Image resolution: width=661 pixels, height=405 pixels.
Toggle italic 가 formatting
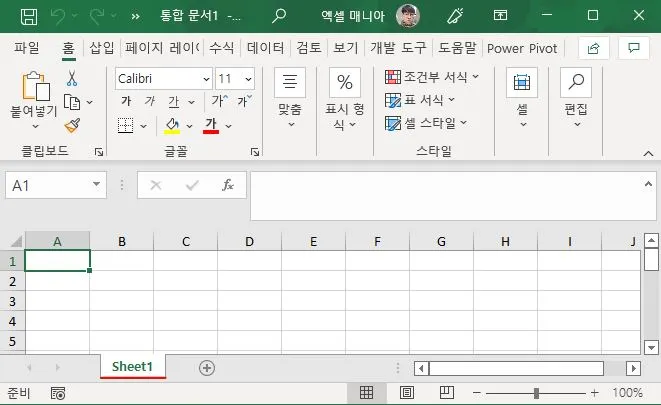coord(150,101)
